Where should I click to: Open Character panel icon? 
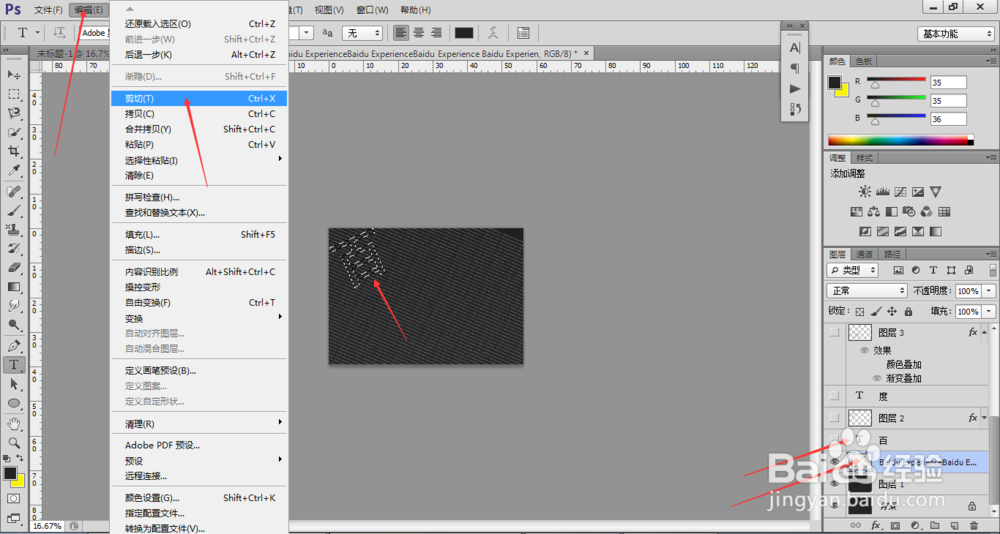click(795, 48)
